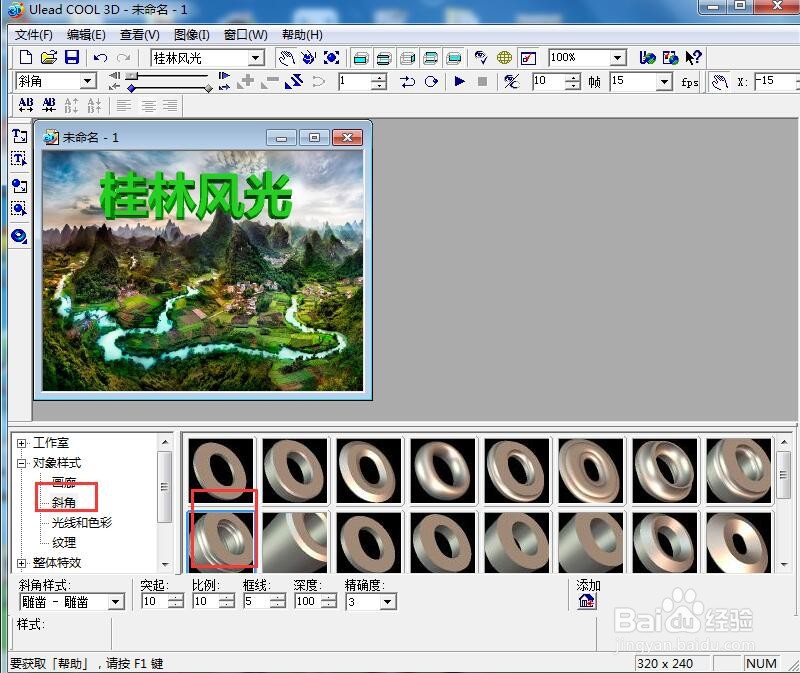The width and height of the screenshot is (800, 673).
Task: Open the zoom 100% dropdown
Action: tap(617, 58)
